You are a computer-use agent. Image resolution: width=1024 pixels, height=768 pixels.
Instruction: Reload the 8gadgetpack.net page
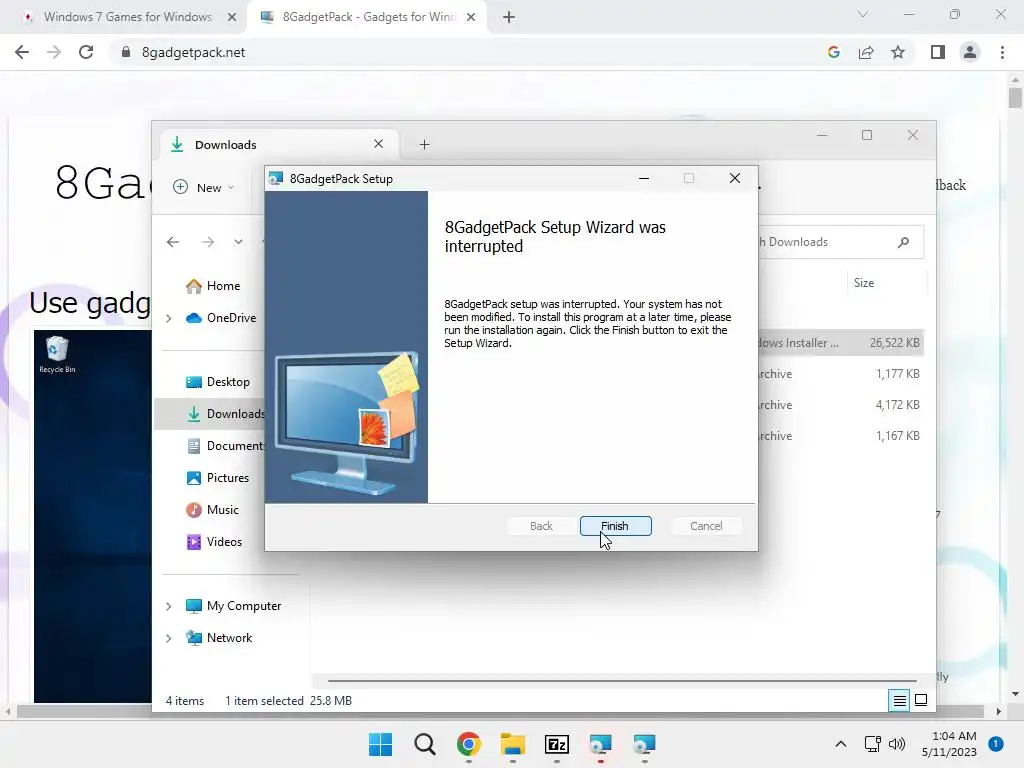pyautogui.click(x=86, y=52)
